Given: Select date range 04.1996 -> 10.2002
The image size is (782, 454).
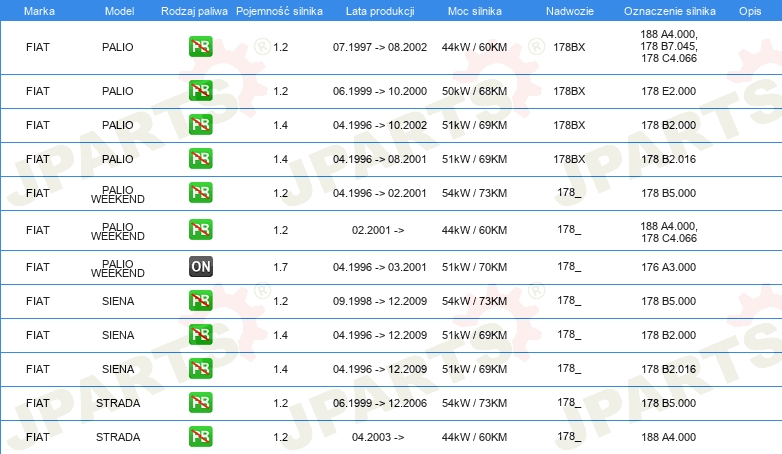Looking at the screenshot, I should pyautogui.click(x=380, y=125).
